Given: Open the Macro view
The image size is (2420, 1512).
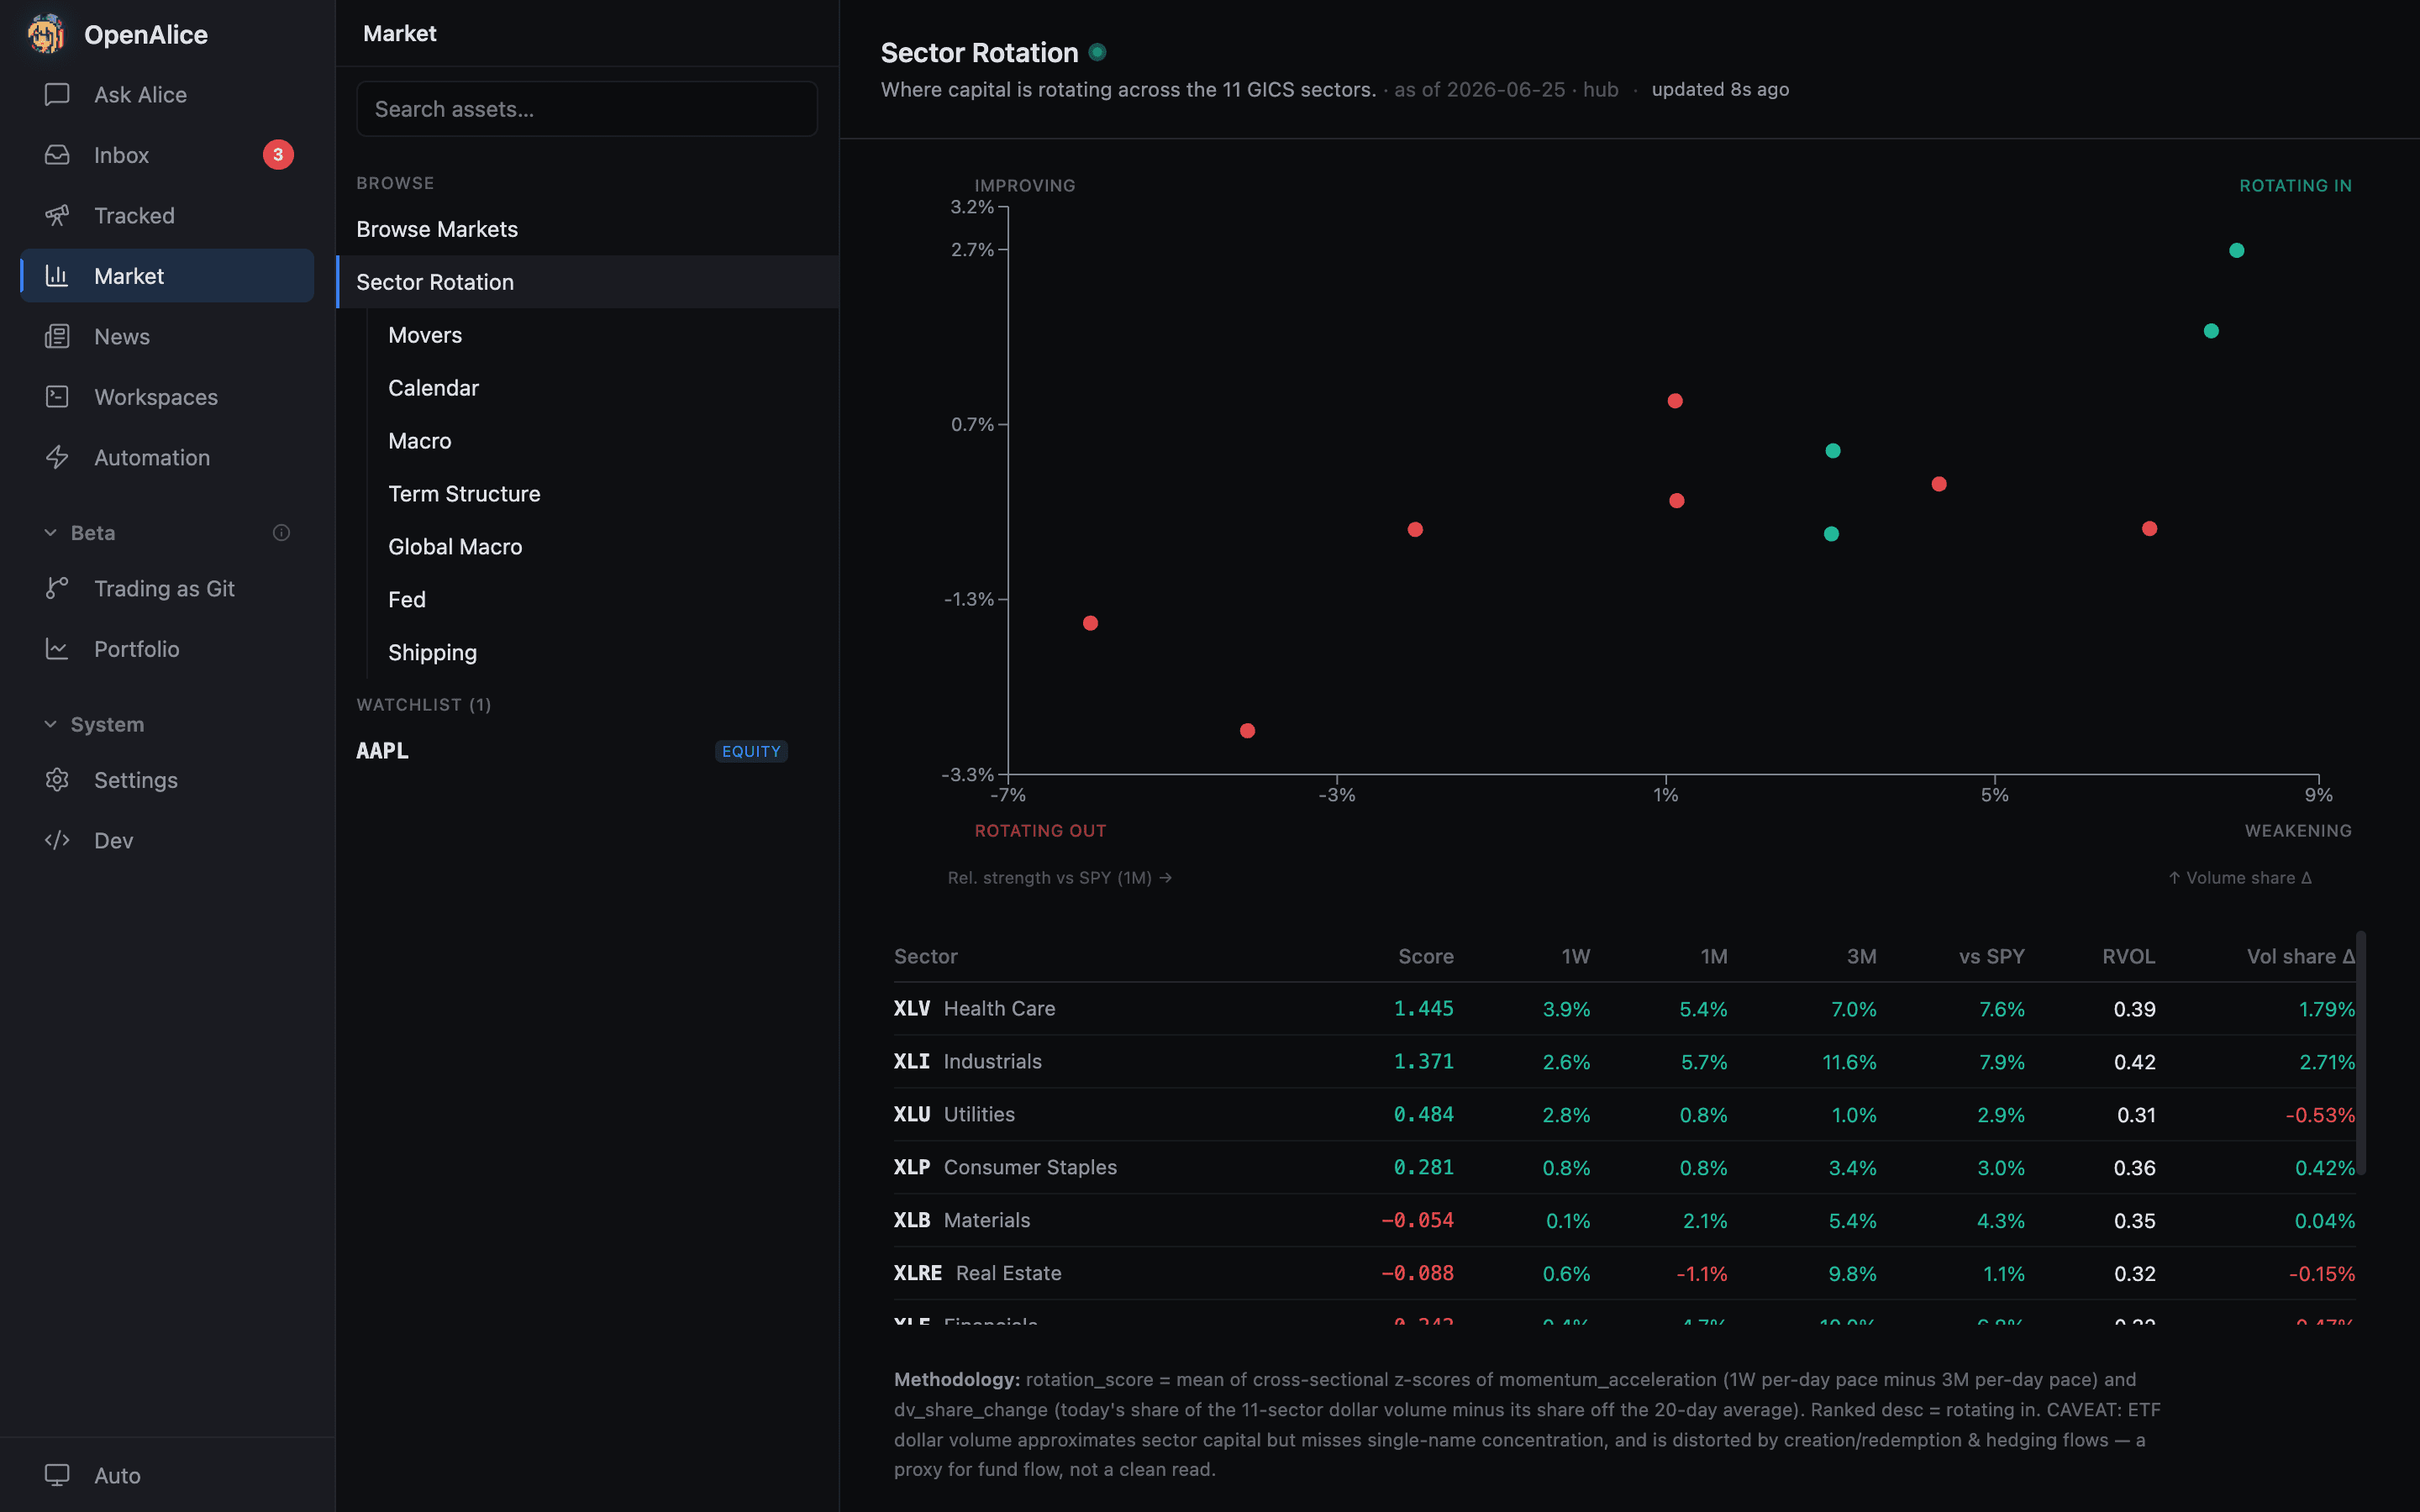Looking at the screenshot, I should (x=603, y=441).
